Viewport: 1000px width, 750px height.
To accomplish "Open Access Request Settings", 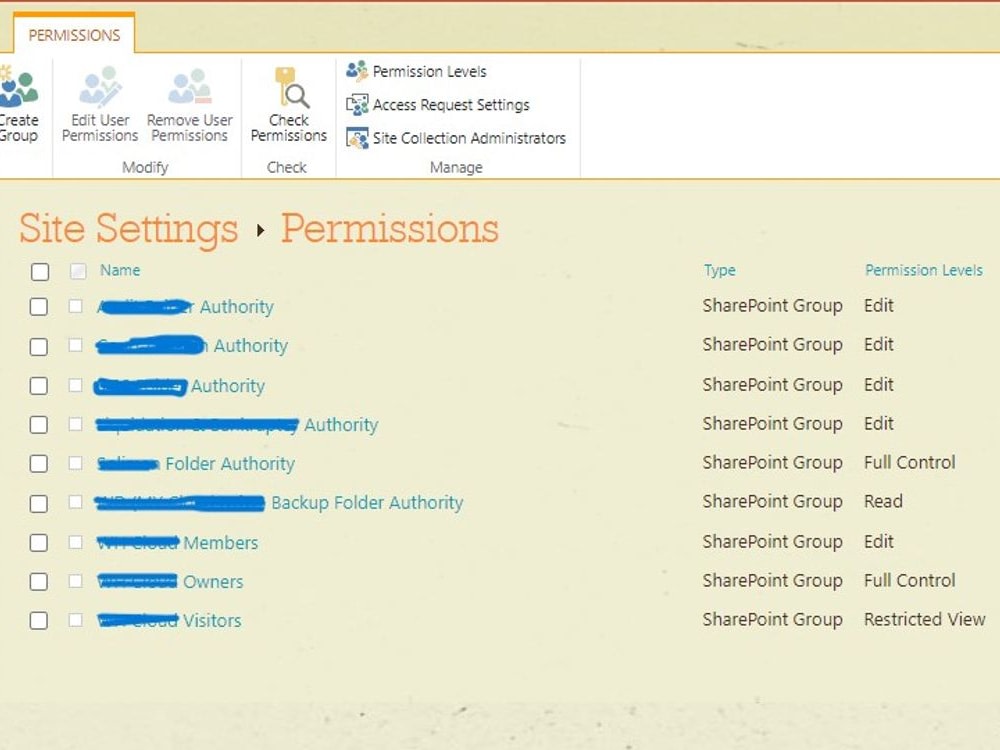I will (x=358, y=104).
